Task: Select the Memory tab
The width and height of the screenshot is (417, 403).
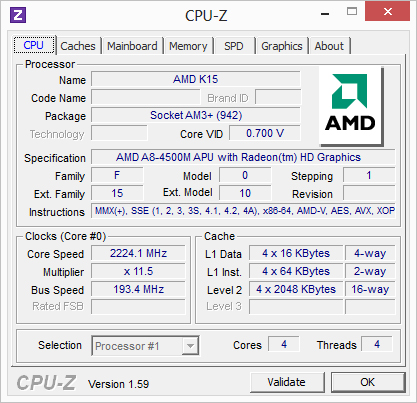Action: pos(188,46)
